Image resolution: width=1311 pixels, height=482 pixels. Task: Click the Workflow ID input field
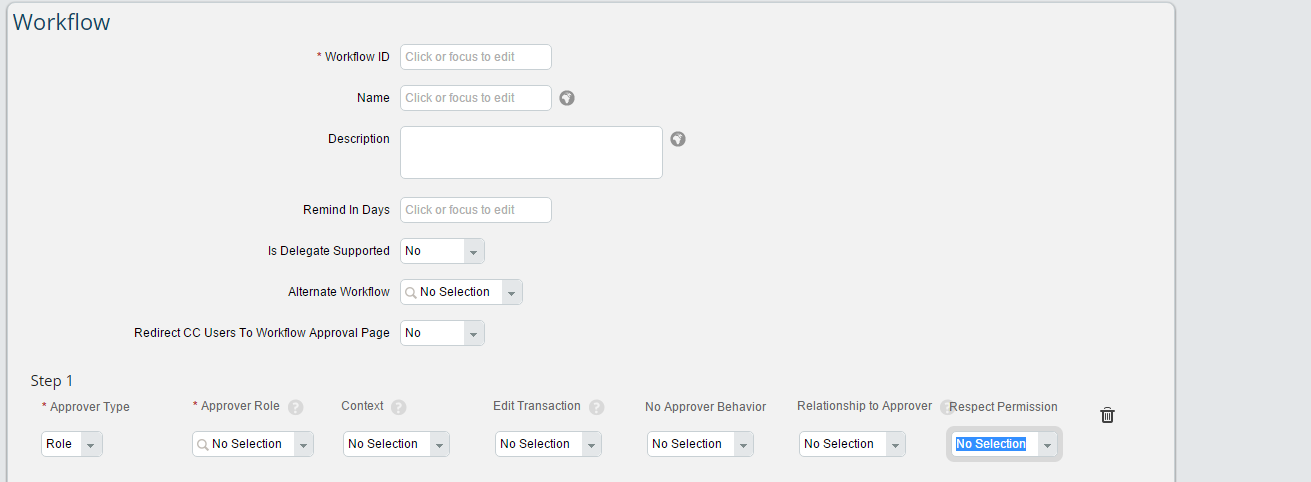[476, 57]
